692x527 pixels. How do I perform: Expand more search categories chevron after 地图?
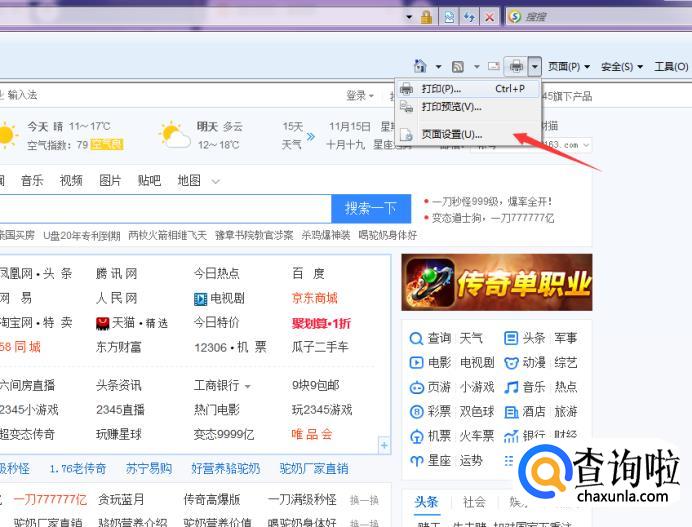[x=215, y=181]
